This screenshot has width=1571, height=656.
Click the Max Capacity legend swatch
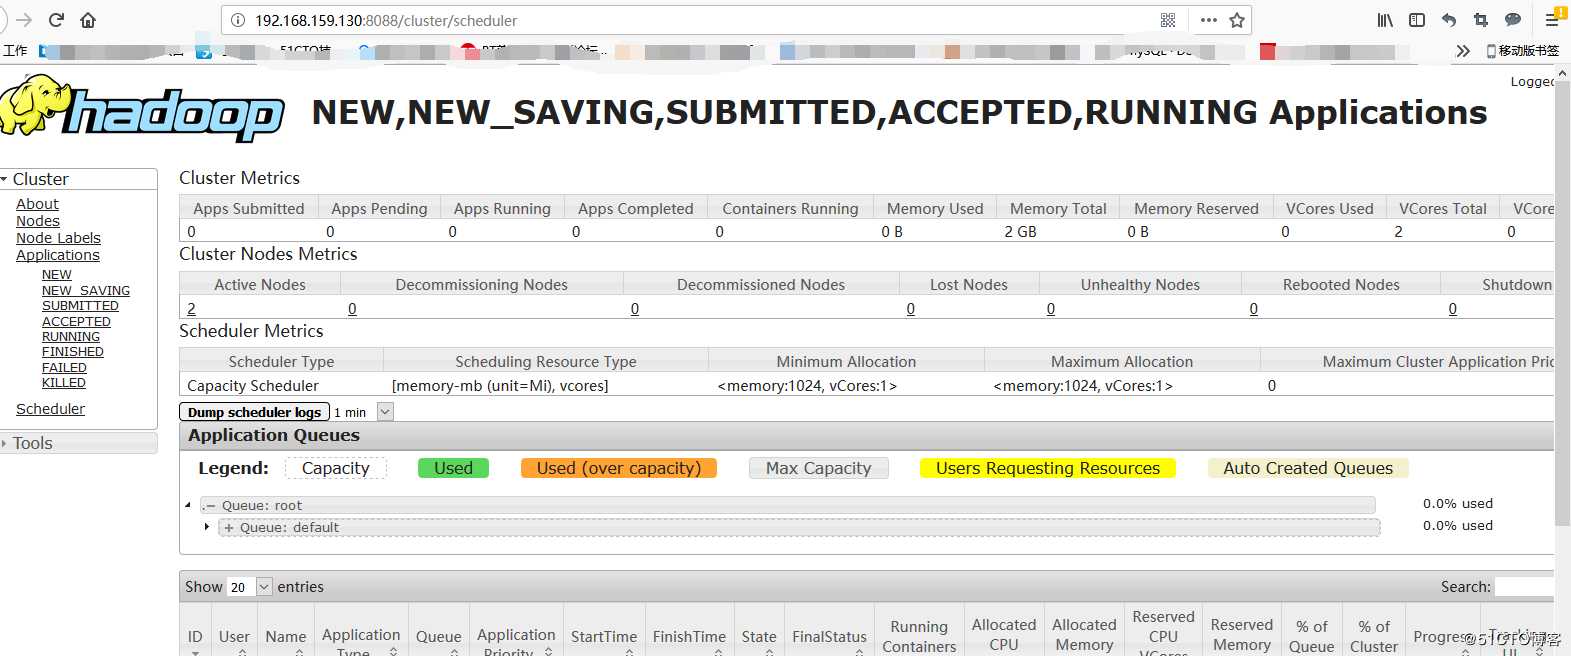coord(819,468)
